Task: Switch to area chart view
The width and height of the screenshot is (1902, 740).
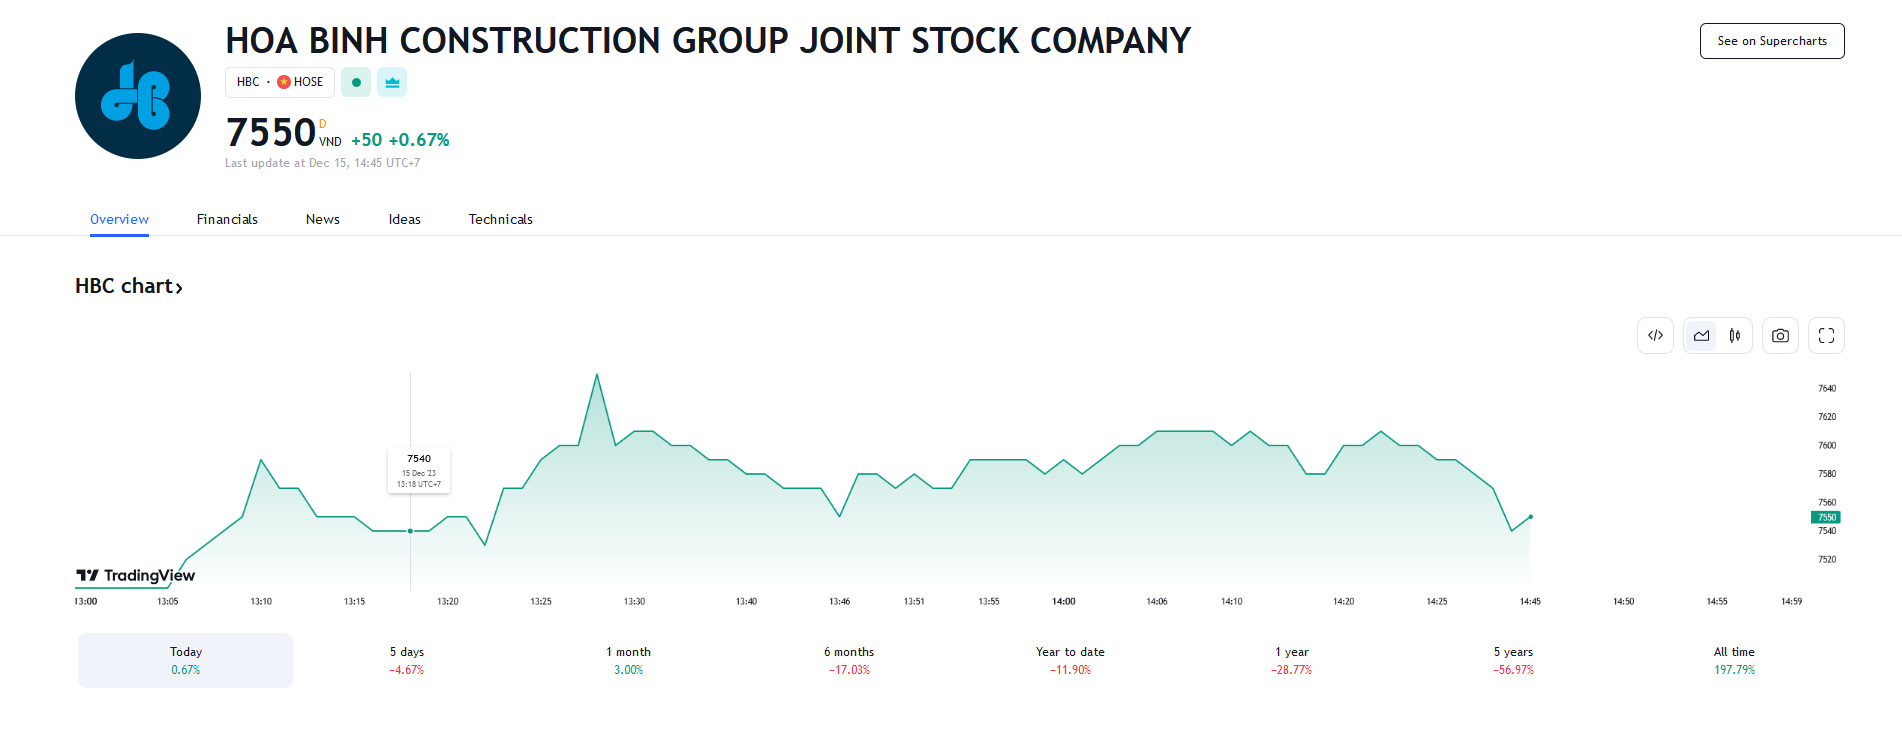Action: click(1701, 336)
